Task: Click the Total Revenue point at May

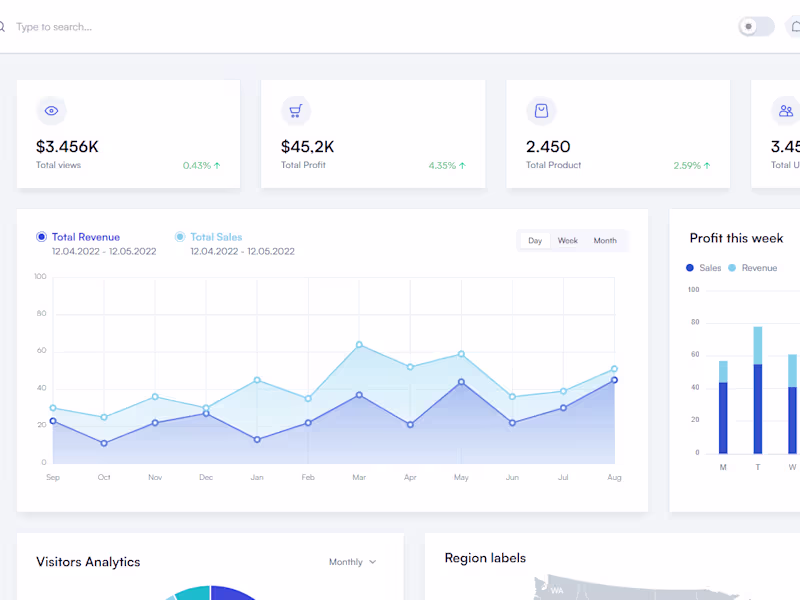Action: (x=461, y=382)
